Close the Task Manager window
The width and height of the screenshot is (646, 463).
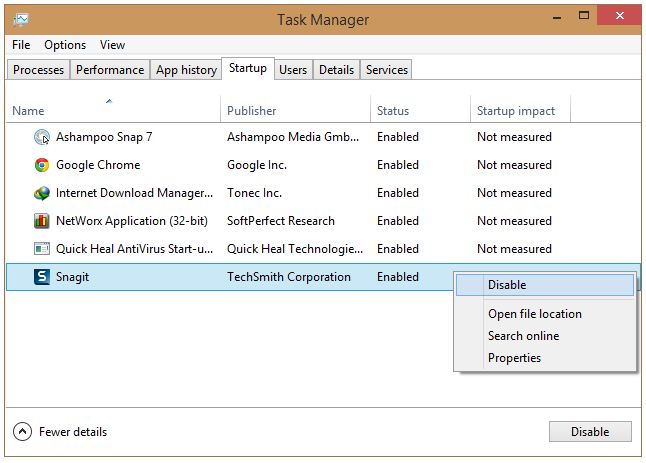tap(619, 16)
